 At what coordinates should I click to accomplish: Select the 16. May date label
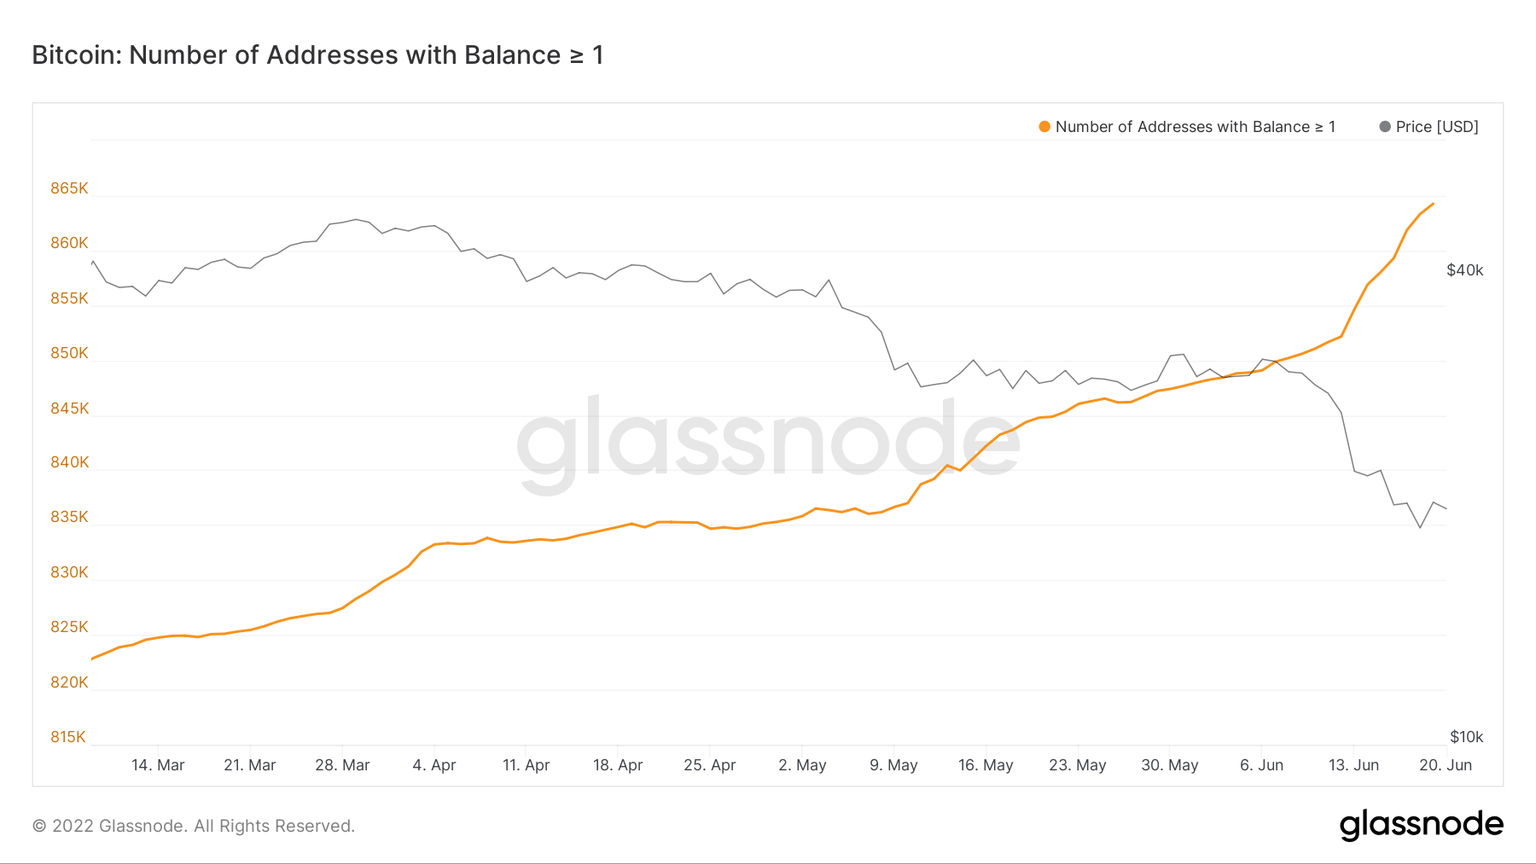(x=986, y=765)
